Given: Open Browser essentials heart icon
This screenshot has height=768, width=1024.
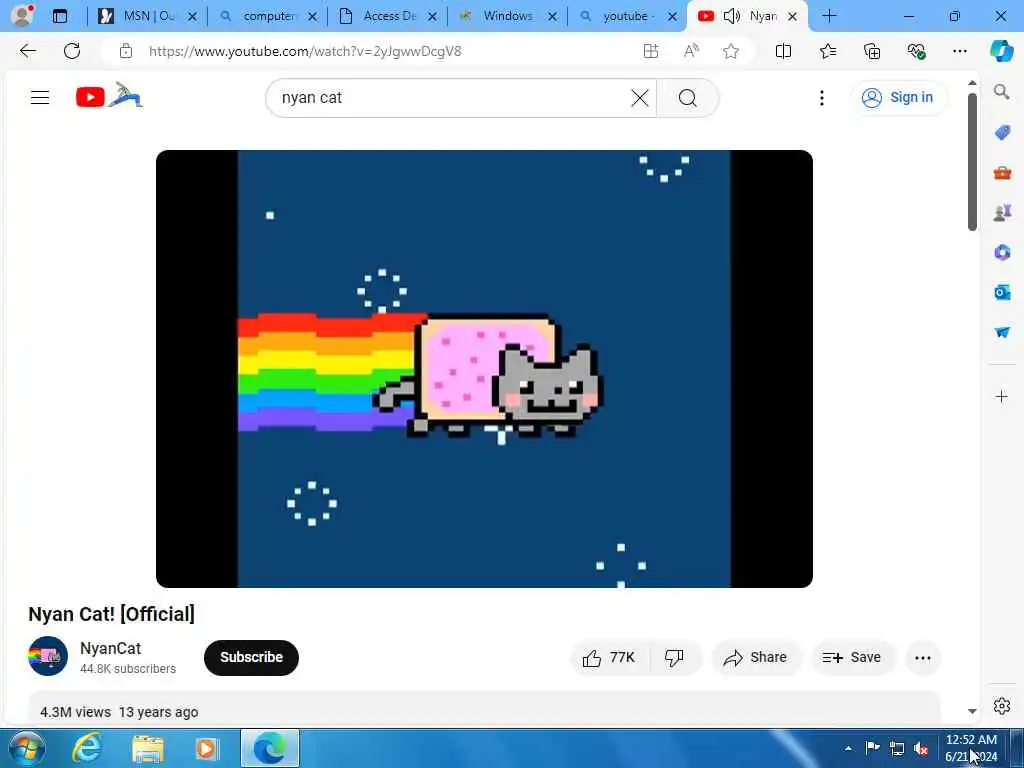Looking at the screenshot, I should (916, 51).
